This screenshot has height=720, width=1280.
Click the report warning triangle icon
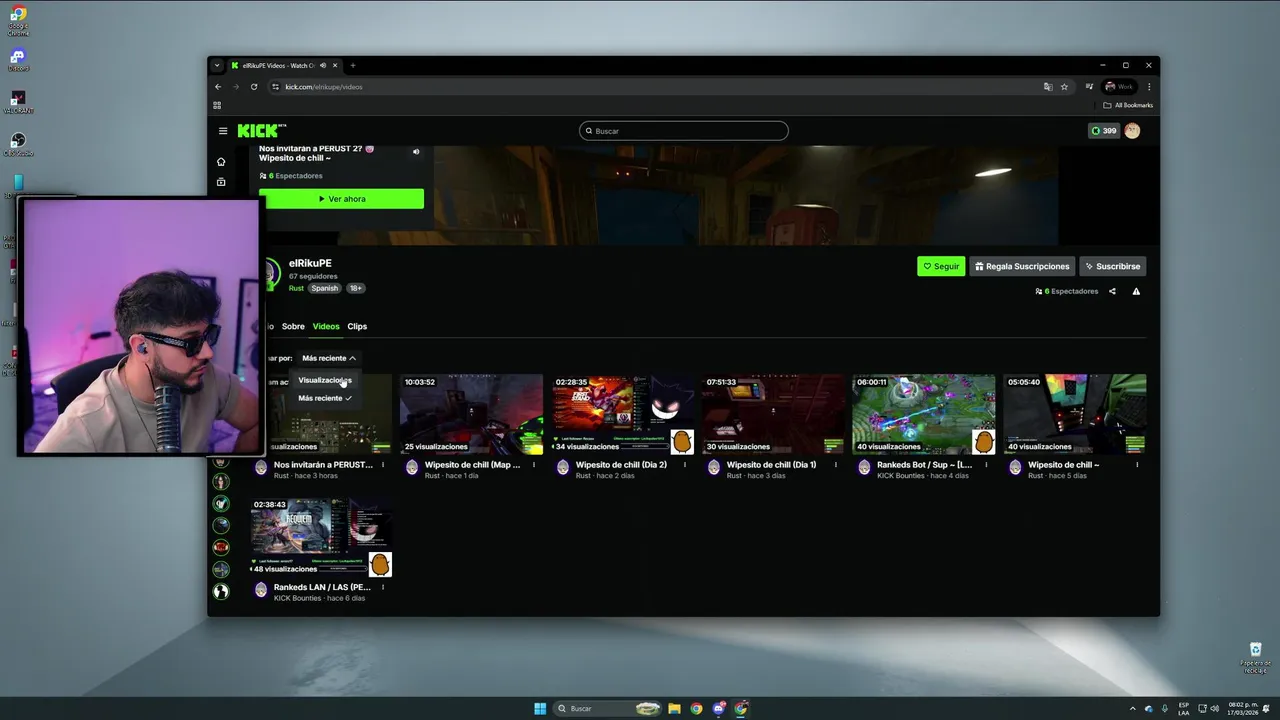coord(1136,291)
